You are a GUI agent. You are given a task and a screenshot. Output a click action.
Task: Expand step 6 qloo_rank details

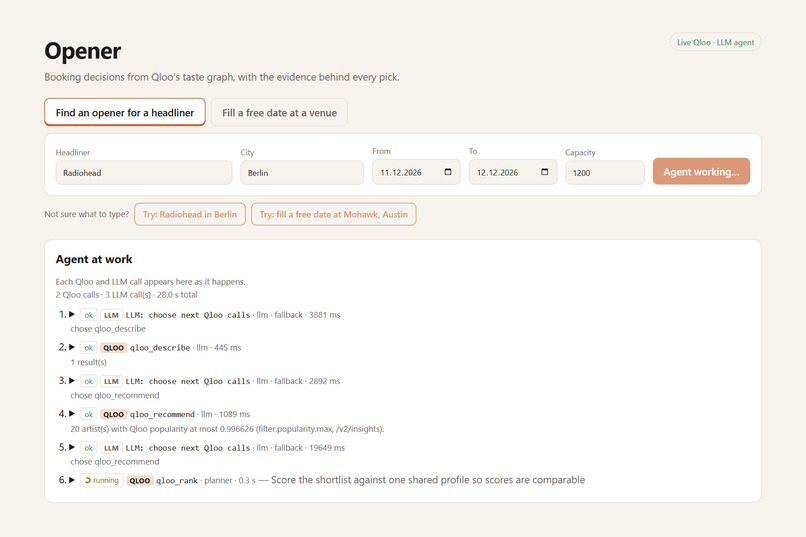point(72,479)
